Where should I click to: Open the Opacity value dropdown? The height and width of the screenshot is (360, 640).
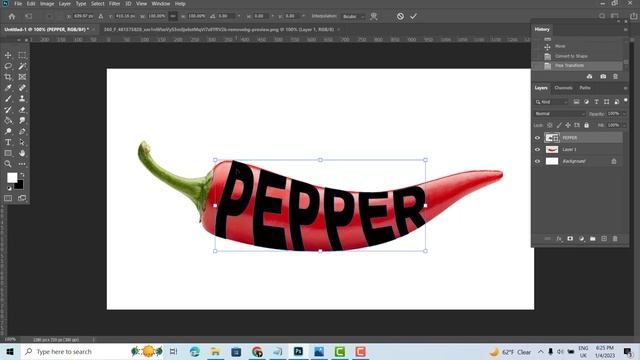click(624, 114)
